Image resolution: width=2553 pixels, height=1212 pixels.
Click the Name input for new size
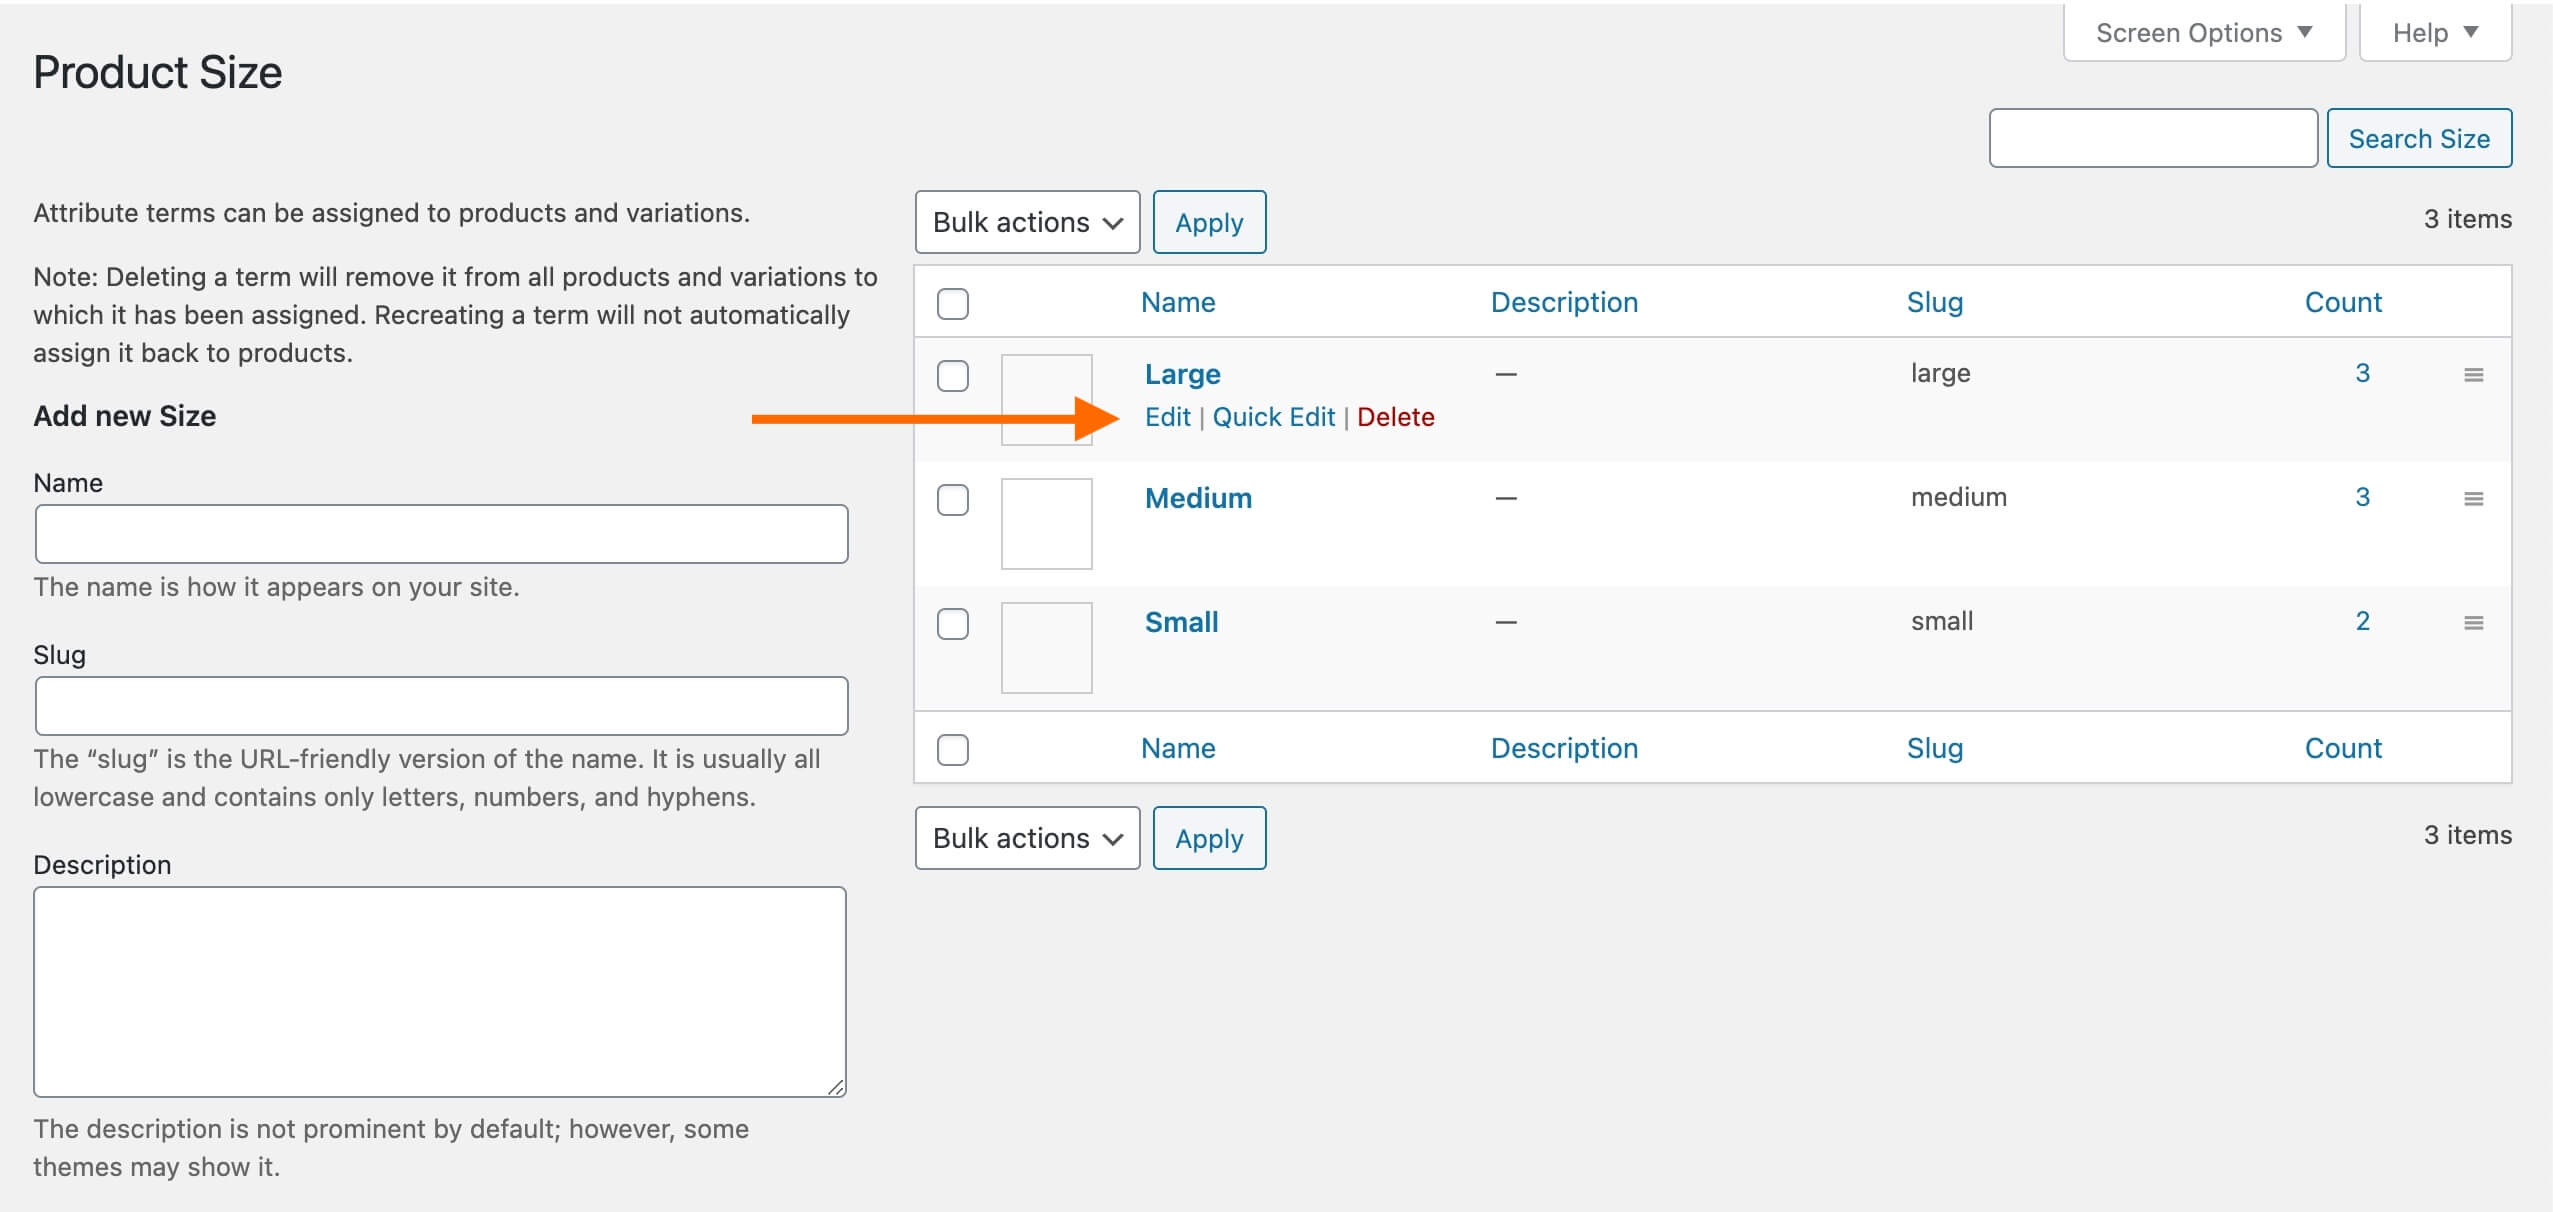click(x=441, y=534)
